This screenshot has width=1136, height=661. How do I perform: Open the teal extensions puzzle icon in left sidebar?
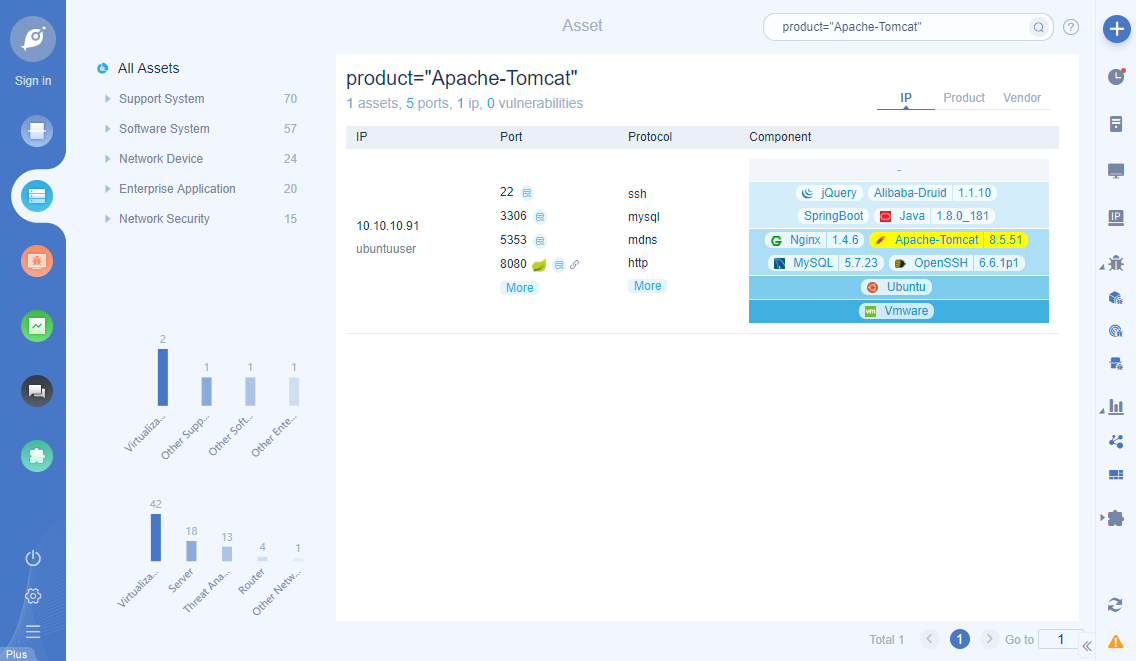click(36, 457)
